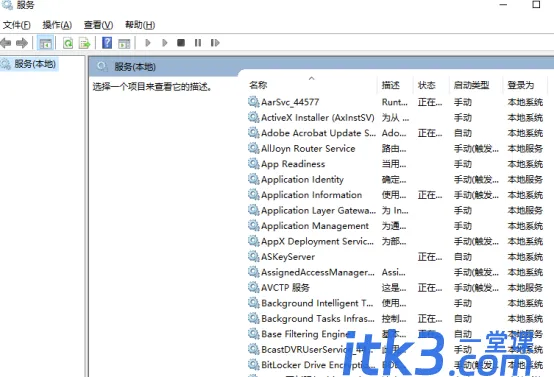554x377 pixels.
Task: Sort by the 描述 column header
Action: point(395,85)
